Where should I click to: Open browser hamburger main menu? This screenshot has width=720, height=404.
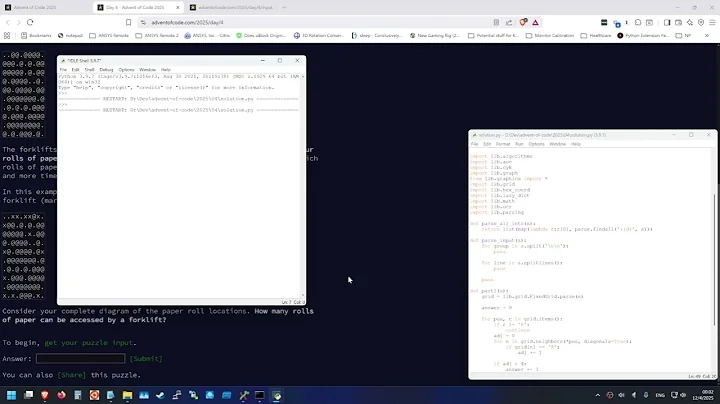pyautogui.click(x=712, y=22)
